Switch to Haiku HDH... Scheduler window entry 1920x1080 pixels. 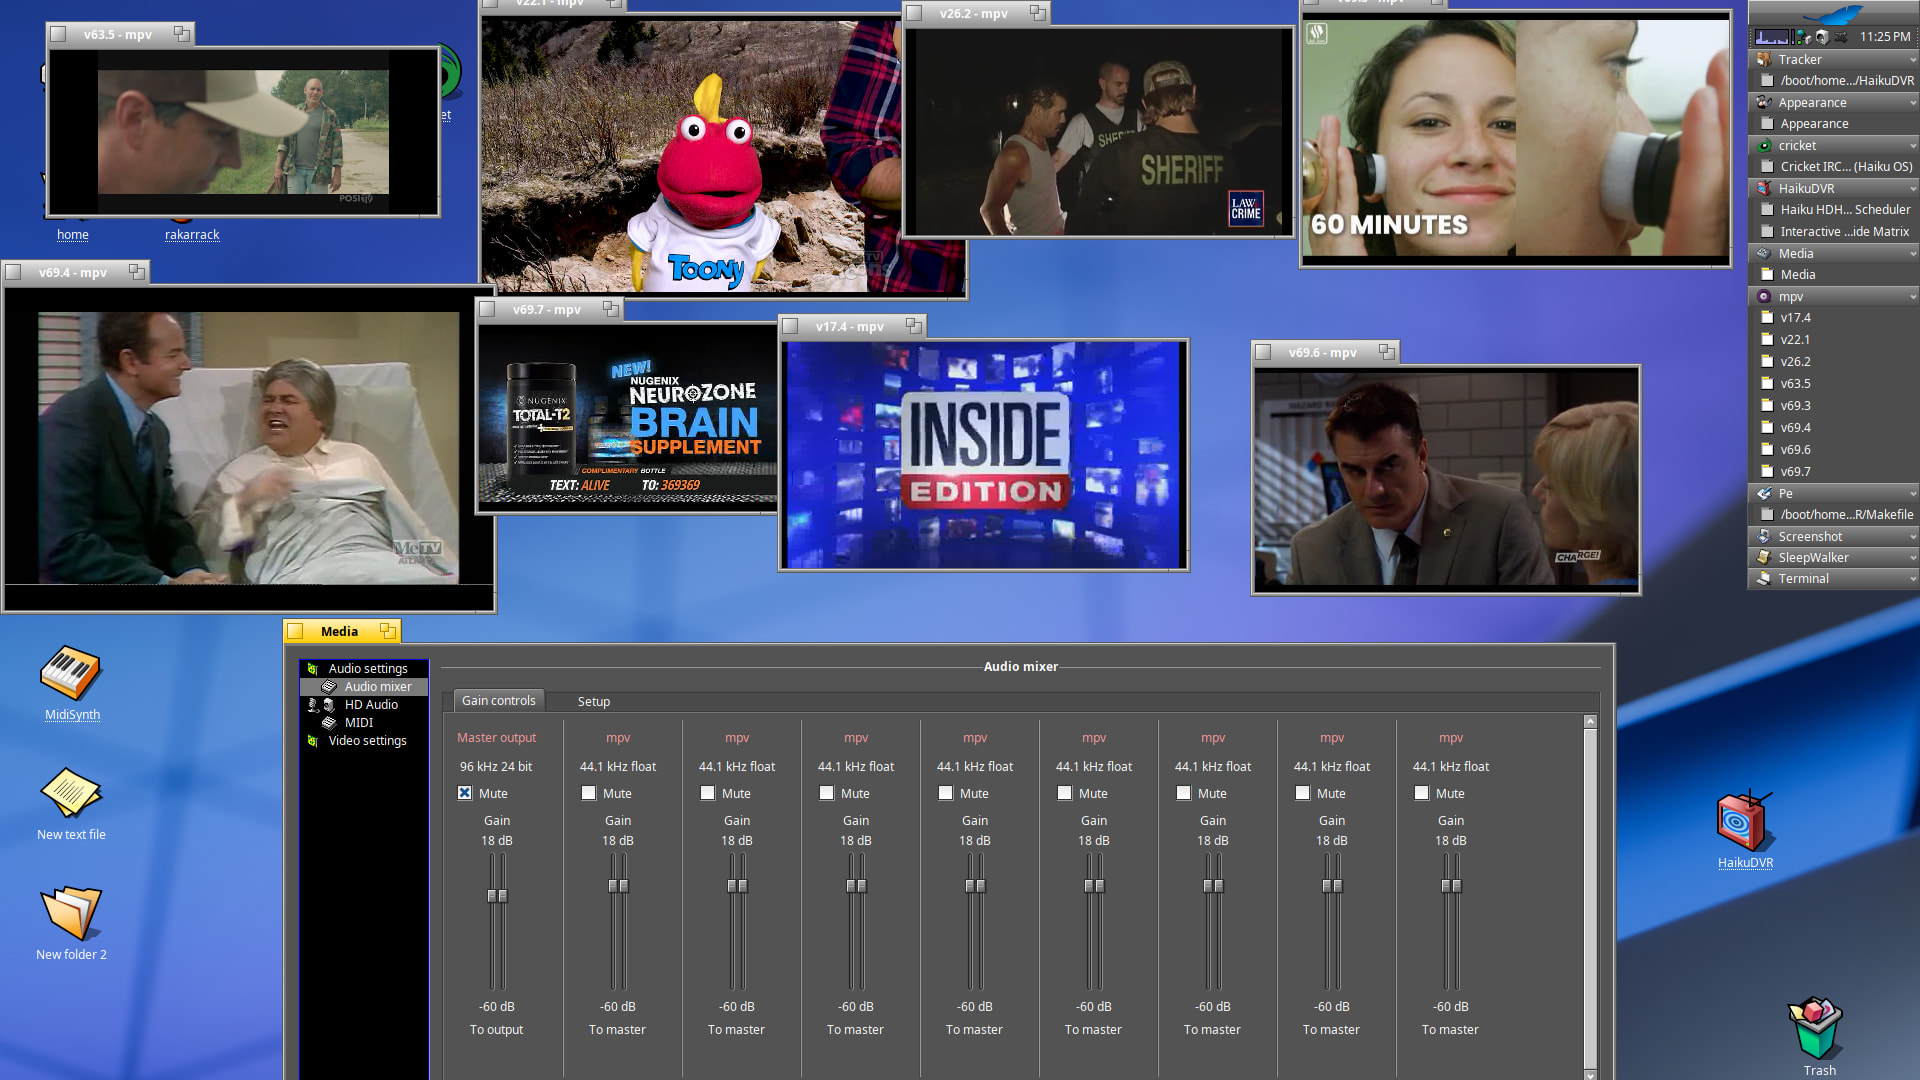pos(1835,210)
